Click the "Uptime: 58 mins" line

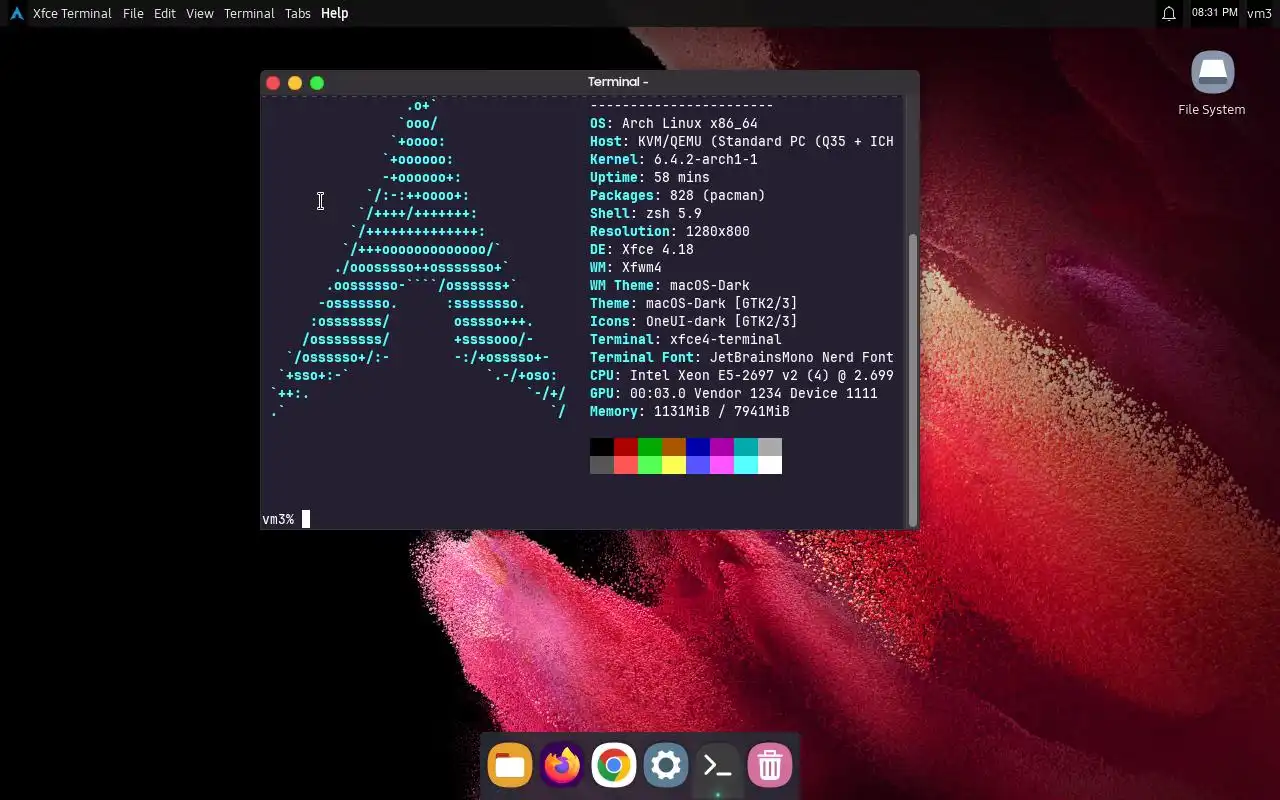tap(650, 178)
